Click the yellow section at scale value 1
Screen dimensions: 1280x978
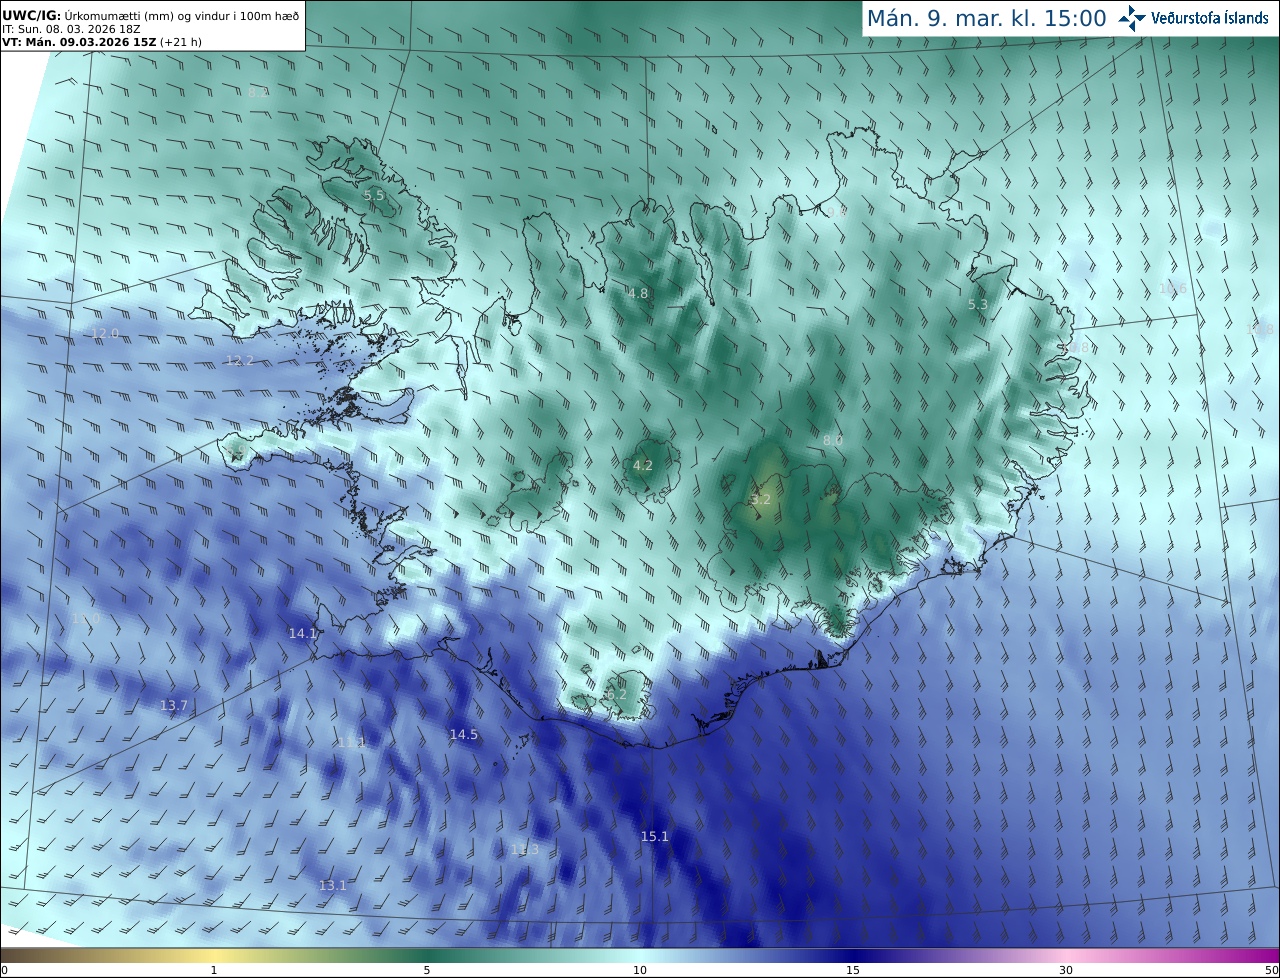[214, 955]
